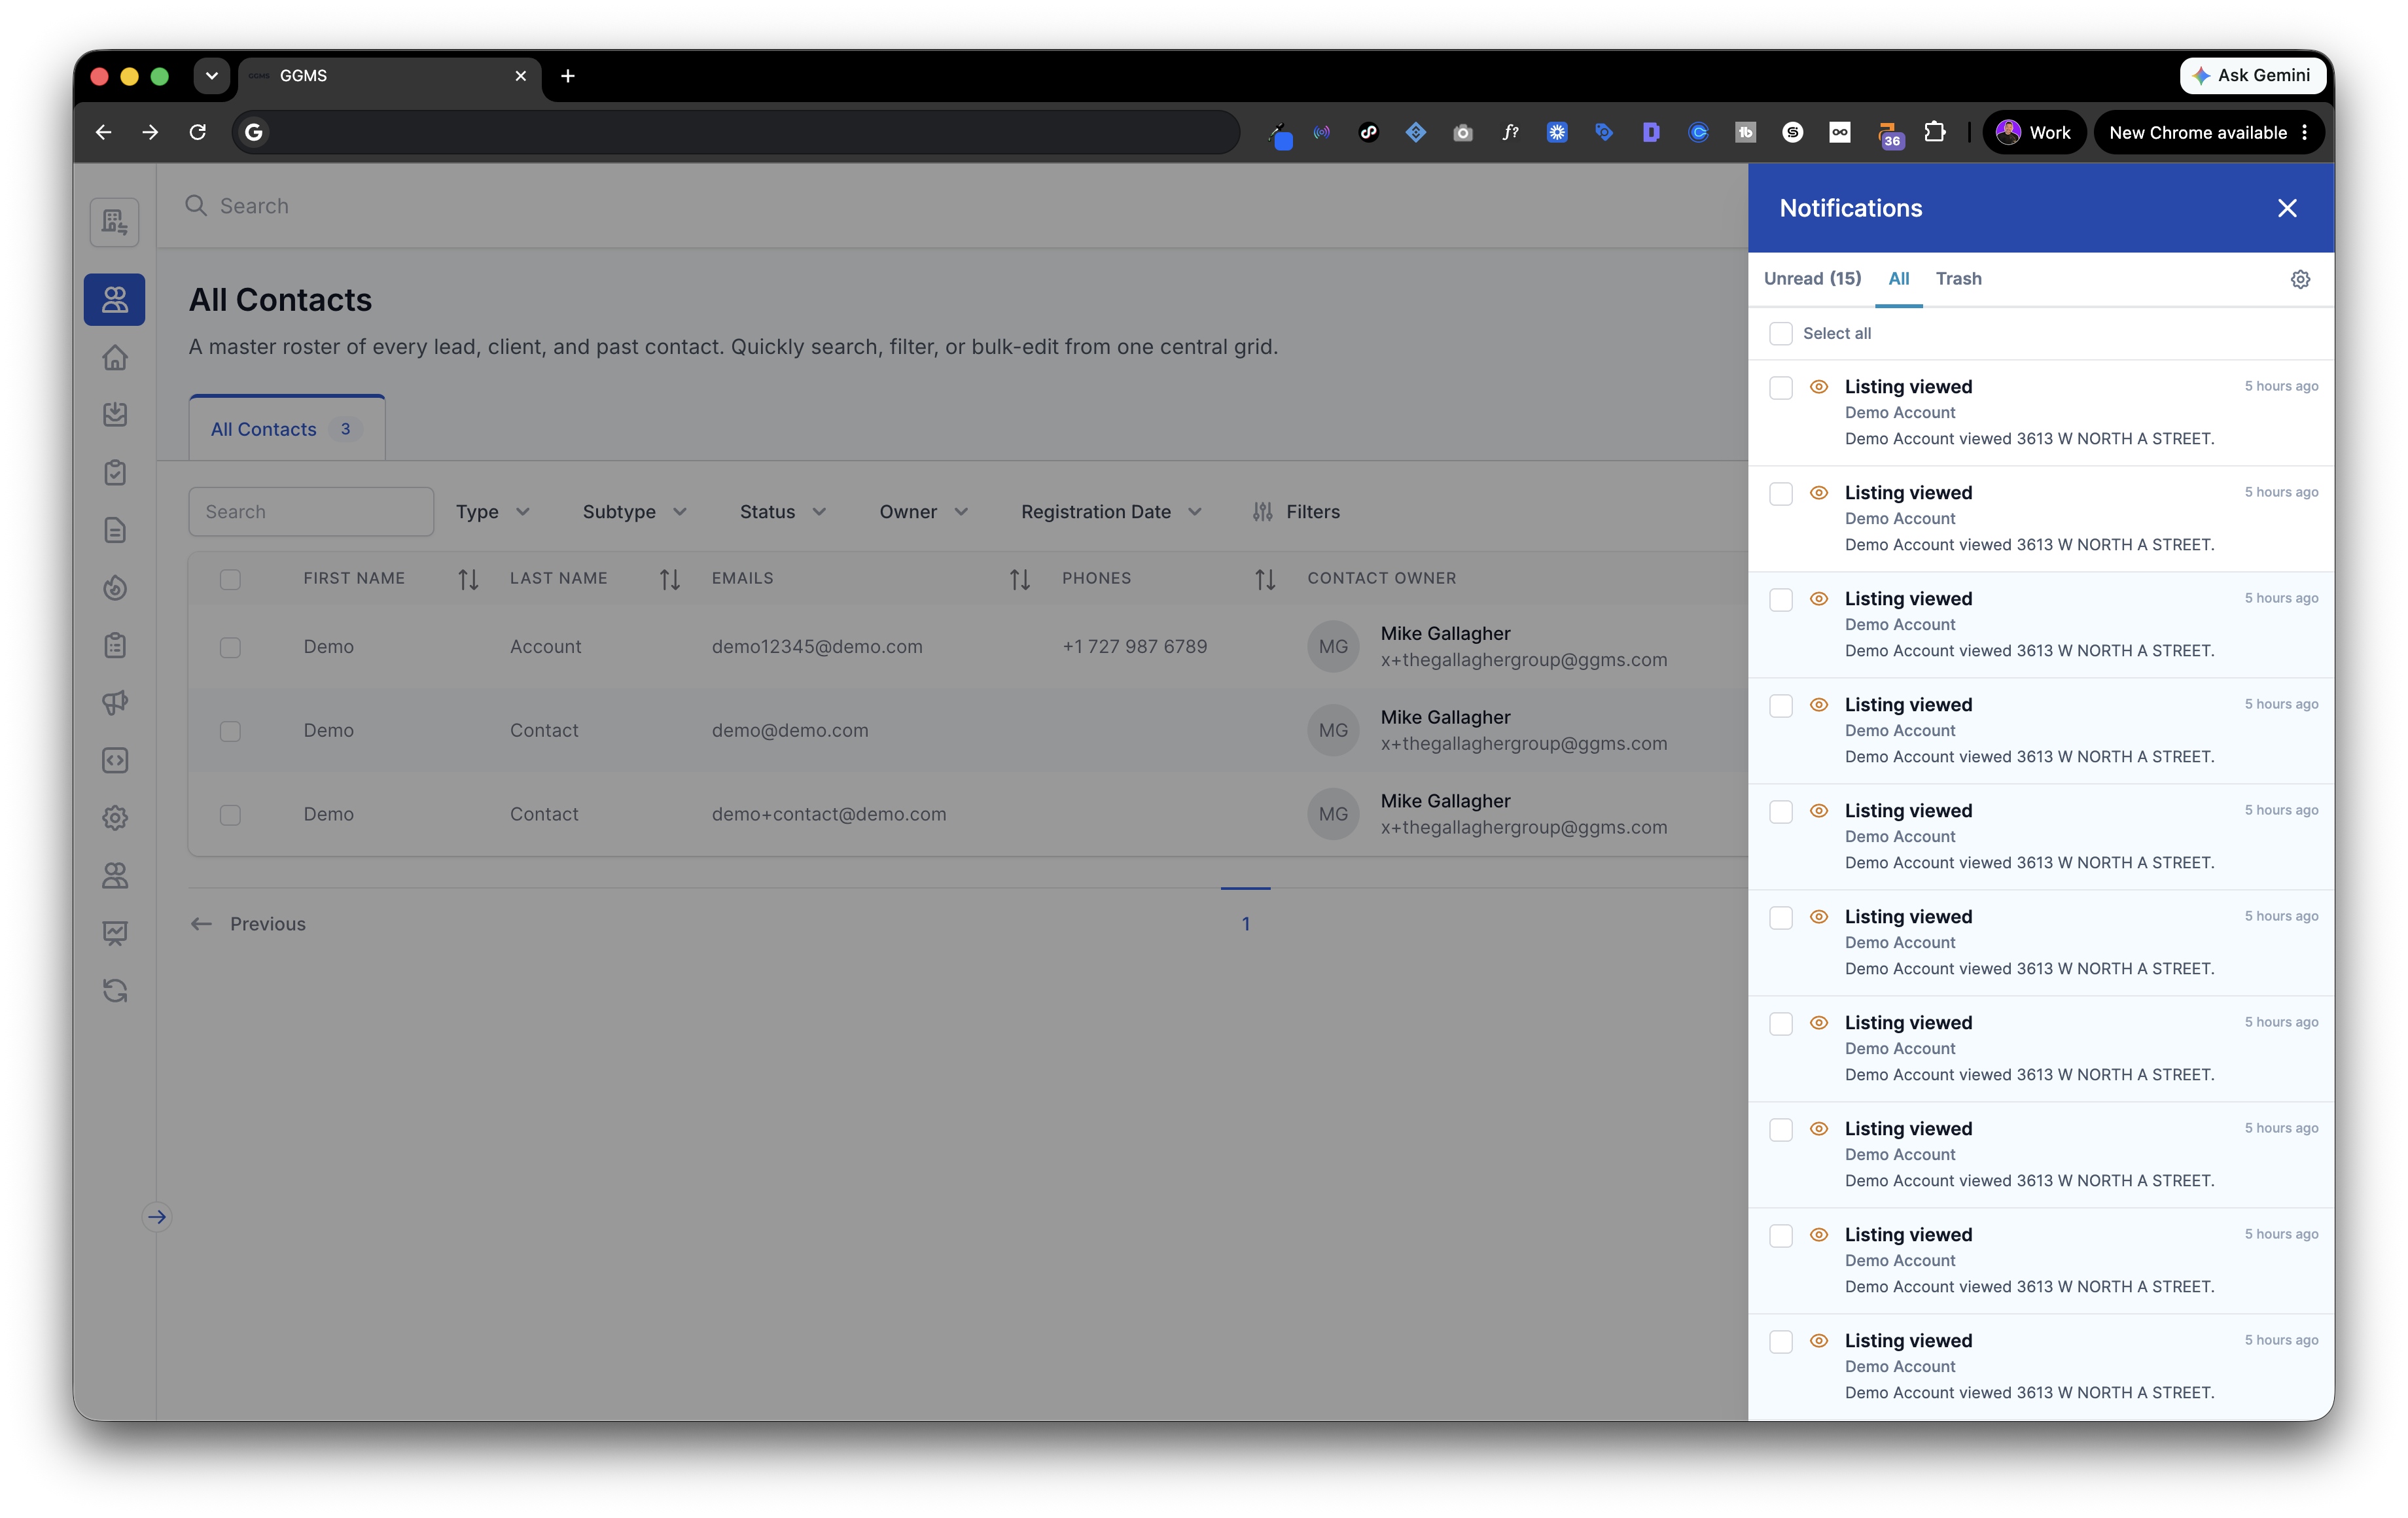Switch to the Unread (15) tab

click(1812, 279)
